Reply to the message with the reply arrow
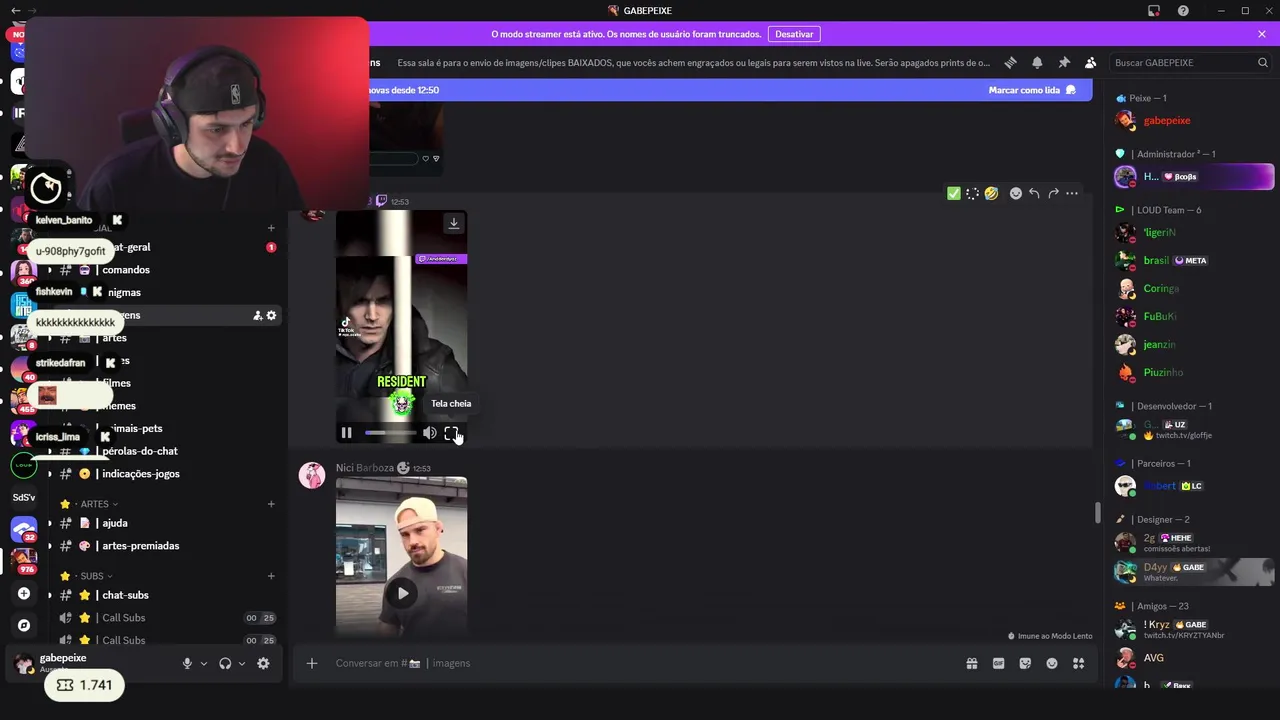Screen dimensions: 1280x720 click(1034, 193)
